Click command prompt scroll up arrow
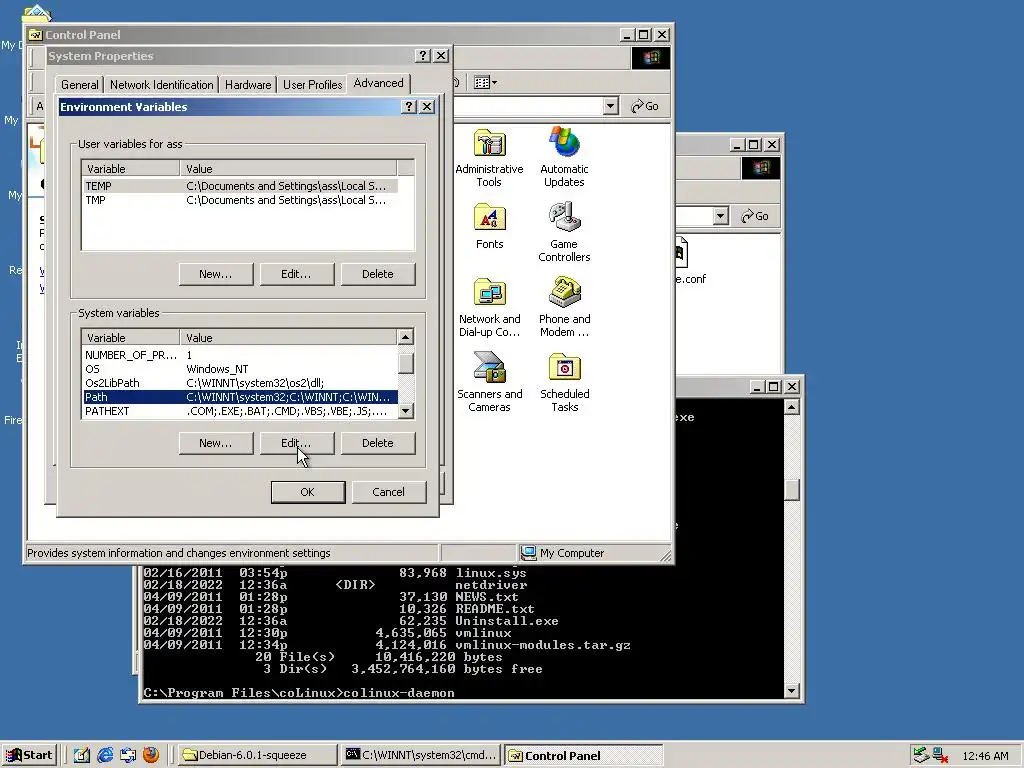The image size is (1024, 768). 792,408
